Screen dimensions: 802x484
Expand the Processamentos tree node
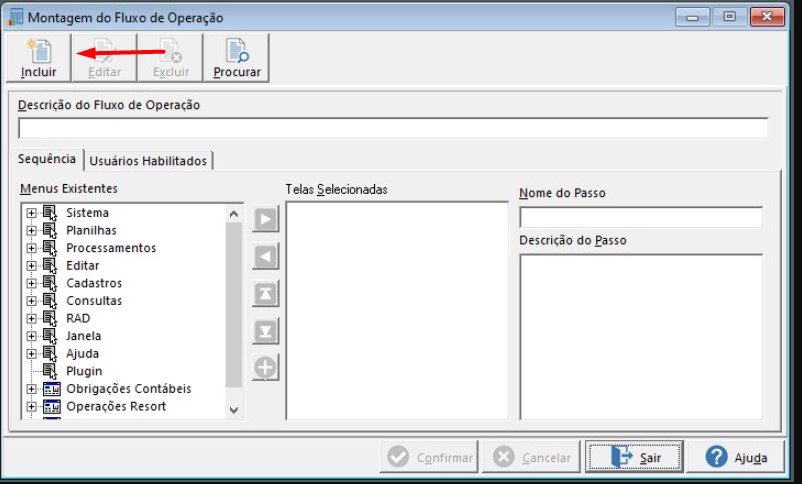[32, 248]
